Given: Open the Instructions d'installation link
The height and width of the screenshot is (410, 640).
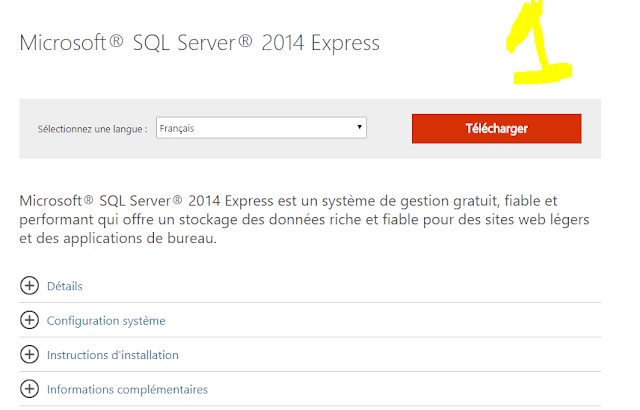Looking at the screenshot, I should click(x=113, y=355).
